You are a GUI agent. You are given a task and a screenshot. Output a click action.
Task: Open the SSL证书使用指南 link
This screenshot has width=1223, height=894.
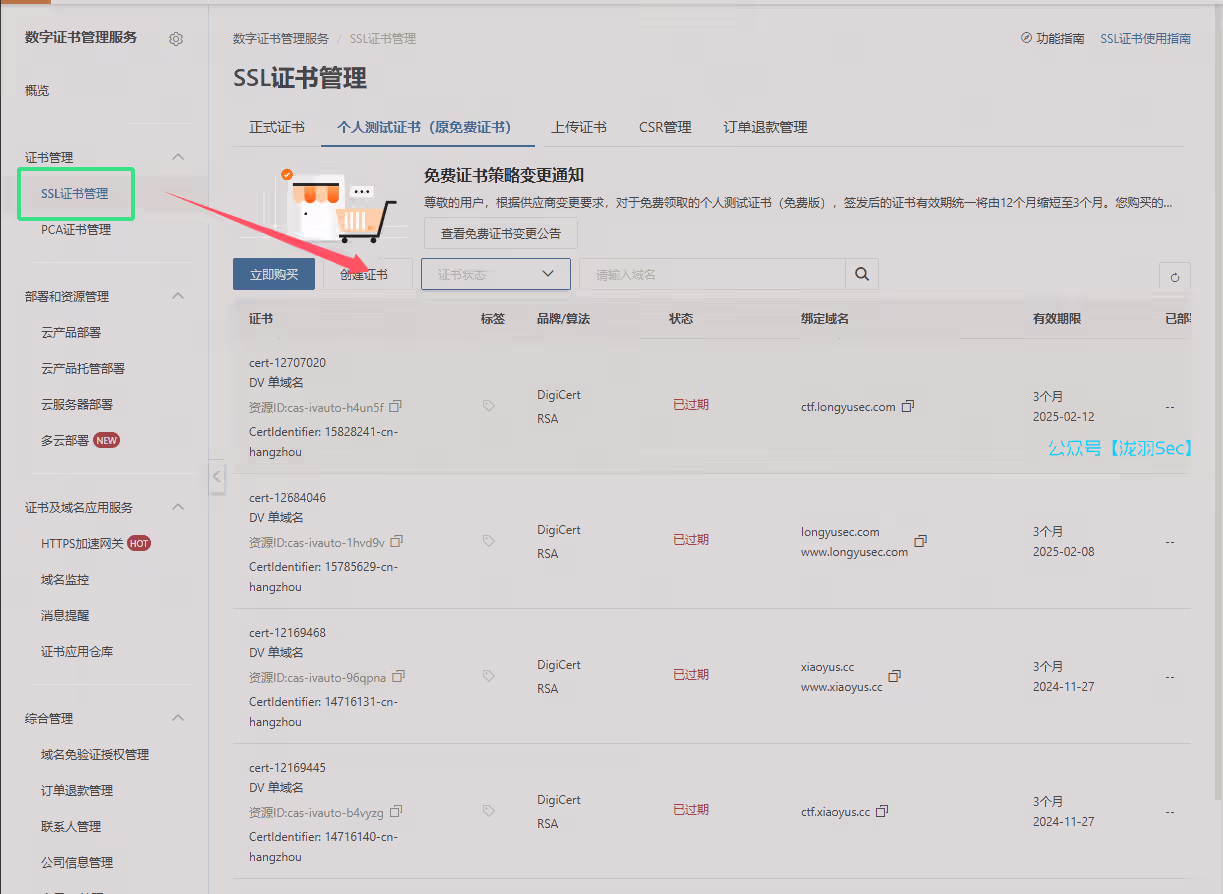click(x=1145, y=39)
